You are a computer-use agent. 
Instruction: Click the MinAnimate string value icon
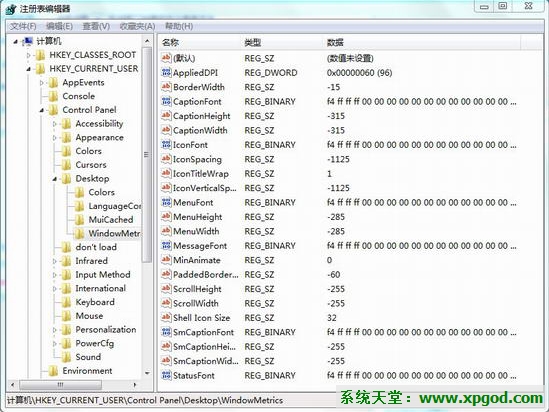[166, 260]
